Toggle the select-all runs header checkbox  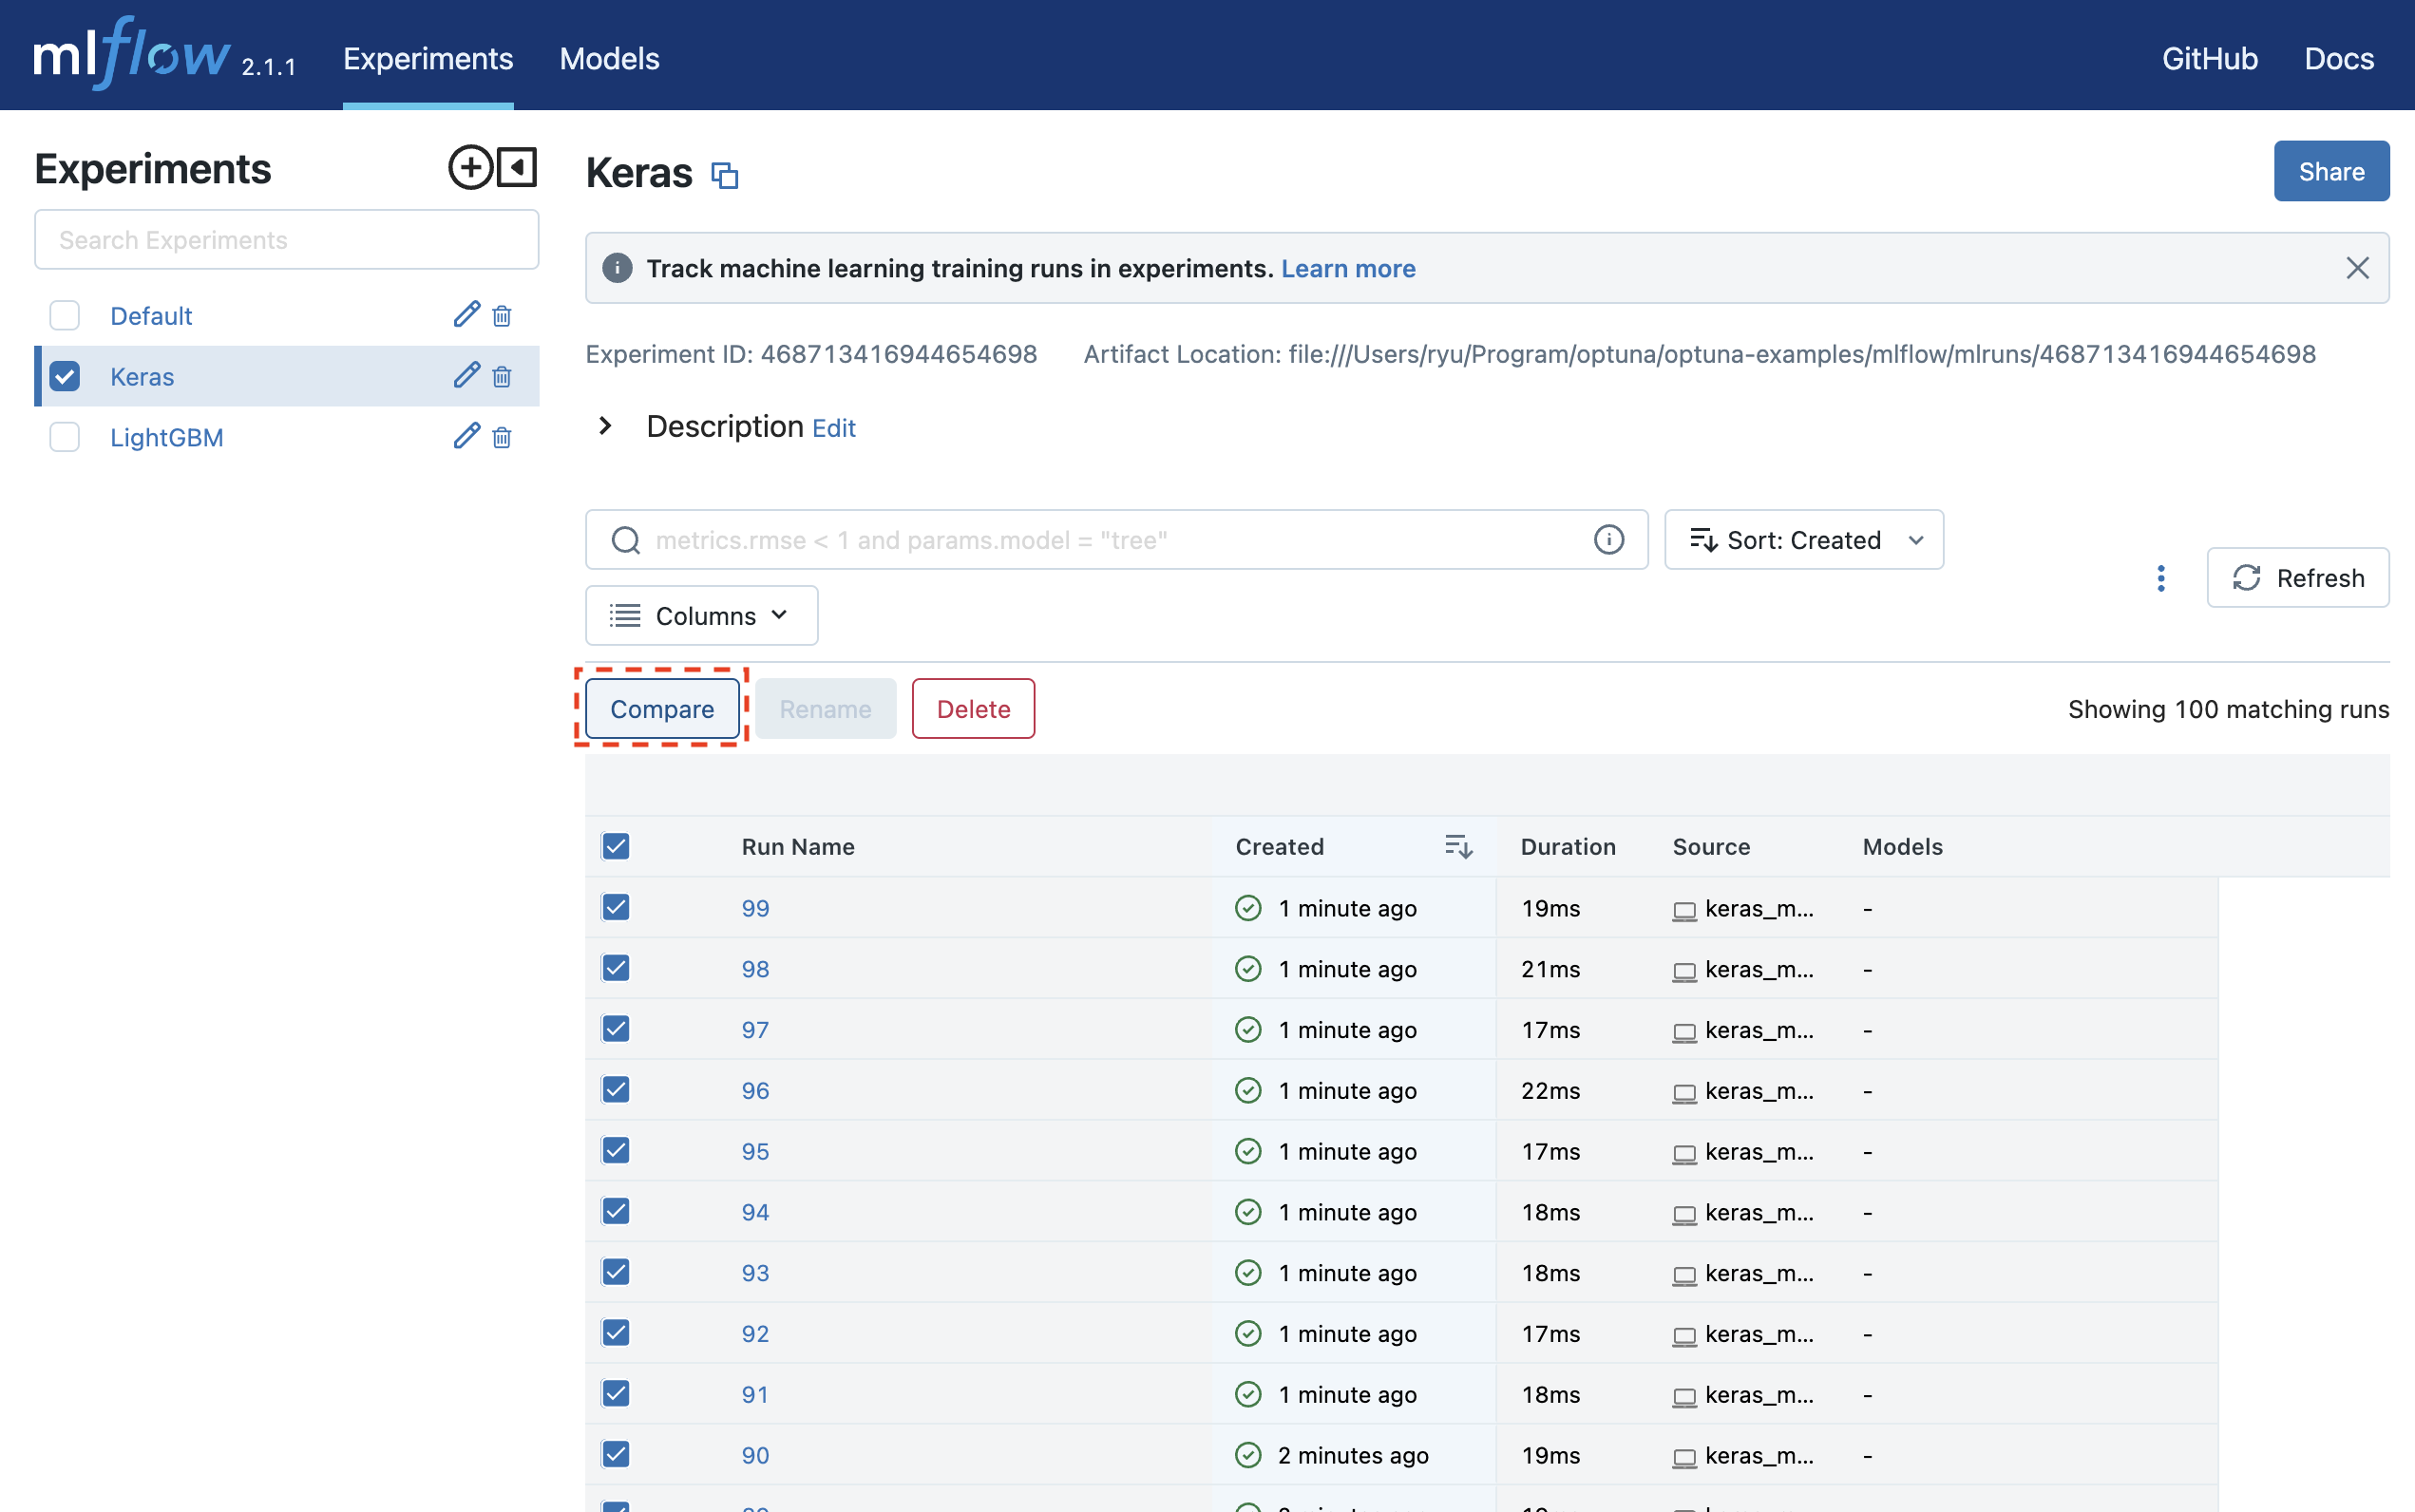pos(616,847)
